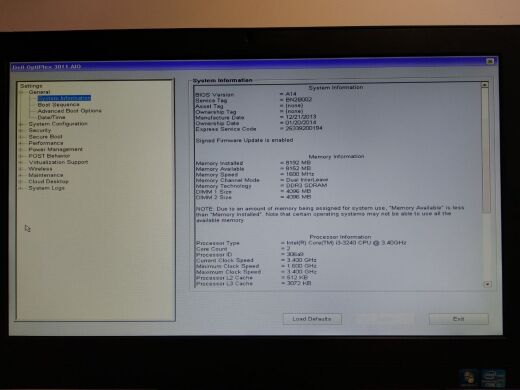
Task: Click the Minimum Clock Speed label
Action: (227, 266)
